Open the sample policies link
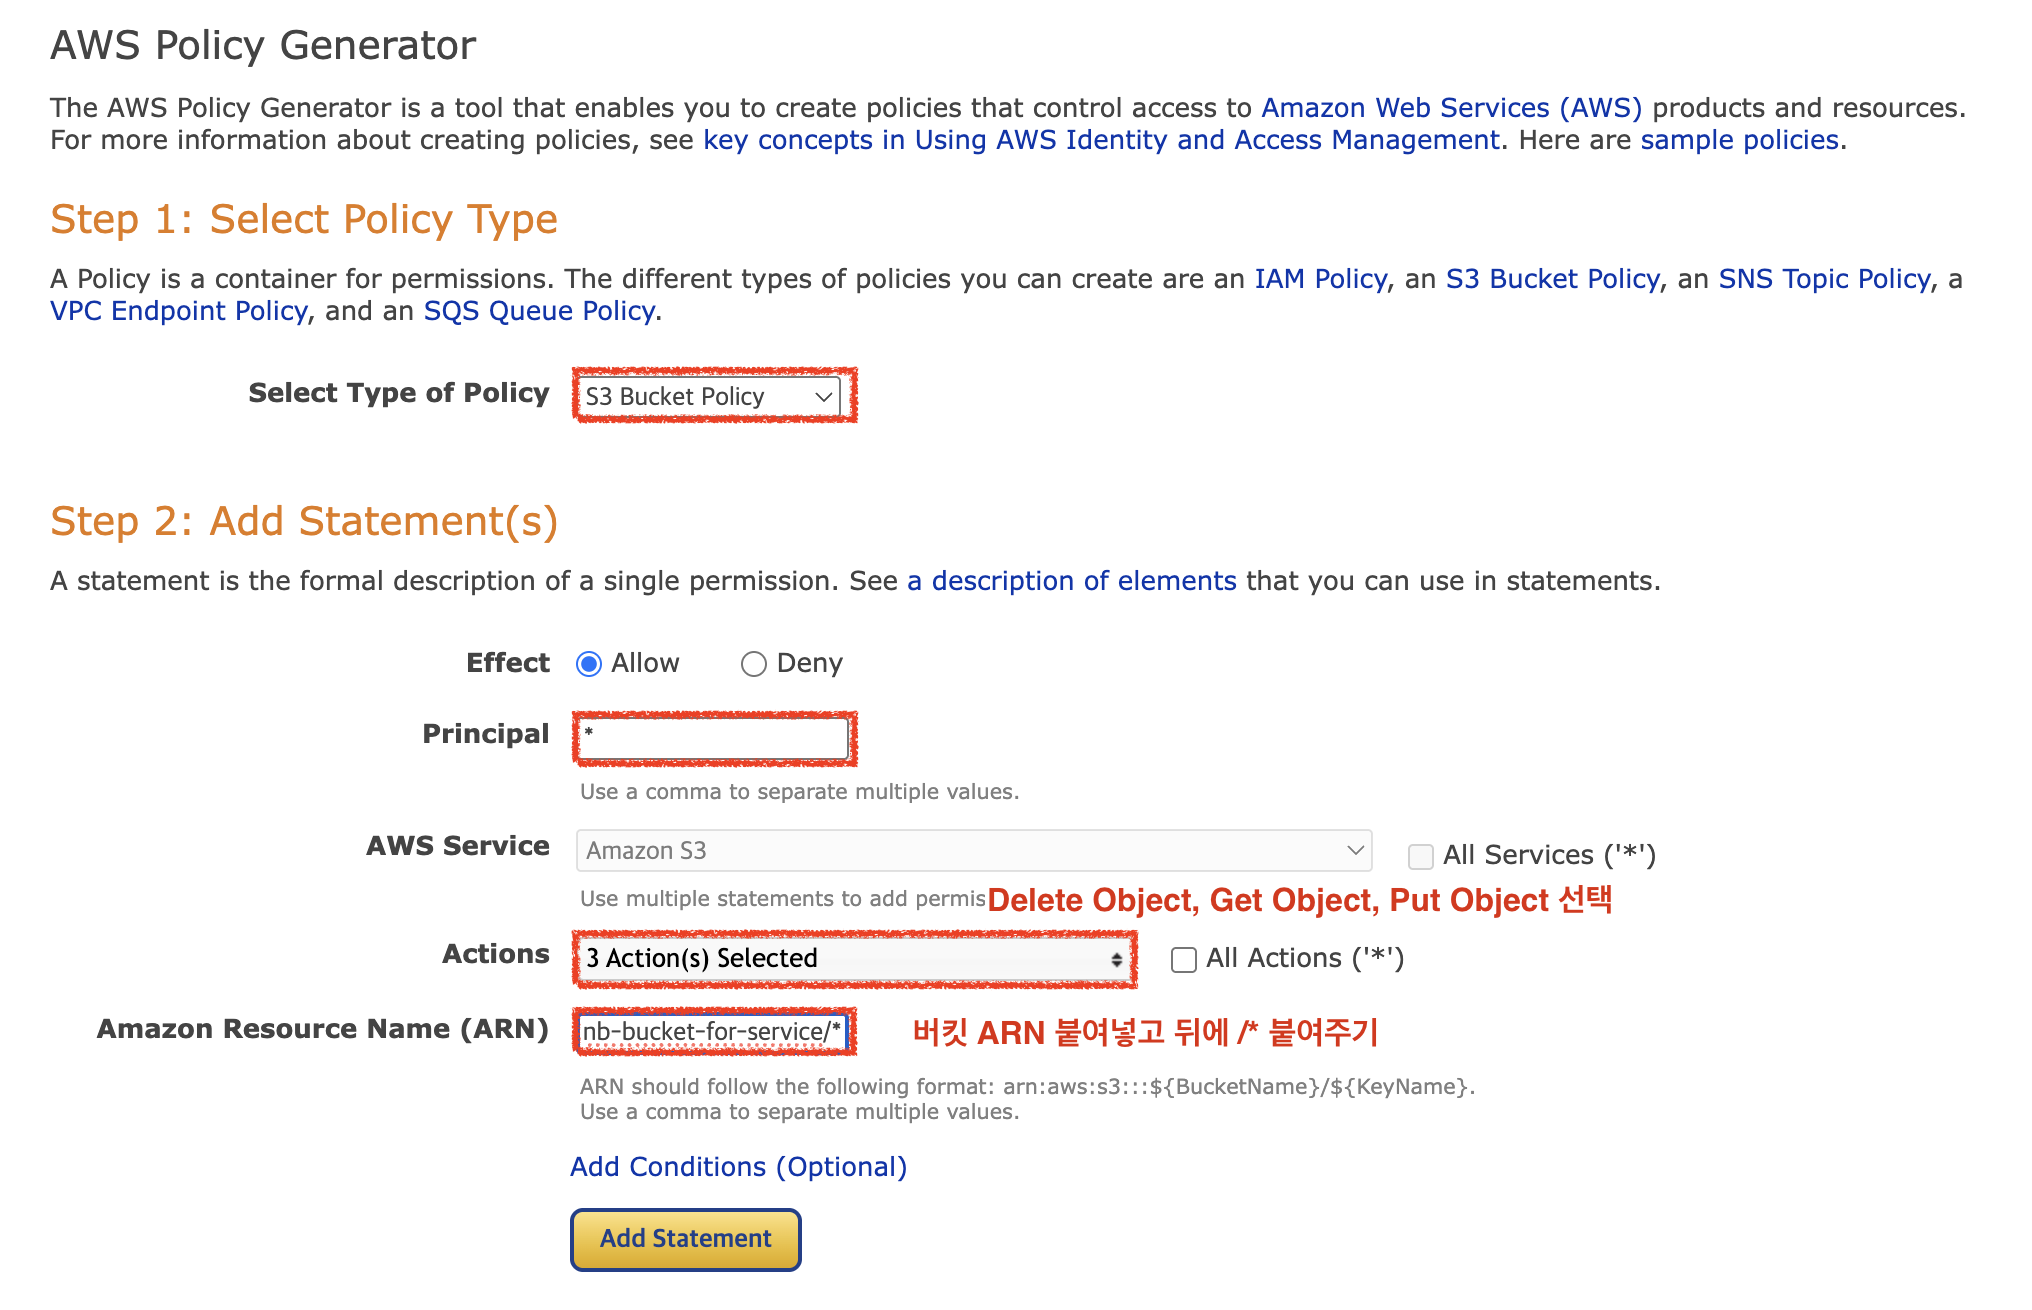Image resolution: width=2032 pixels, height=1310 pixels. pos(1739,140)
